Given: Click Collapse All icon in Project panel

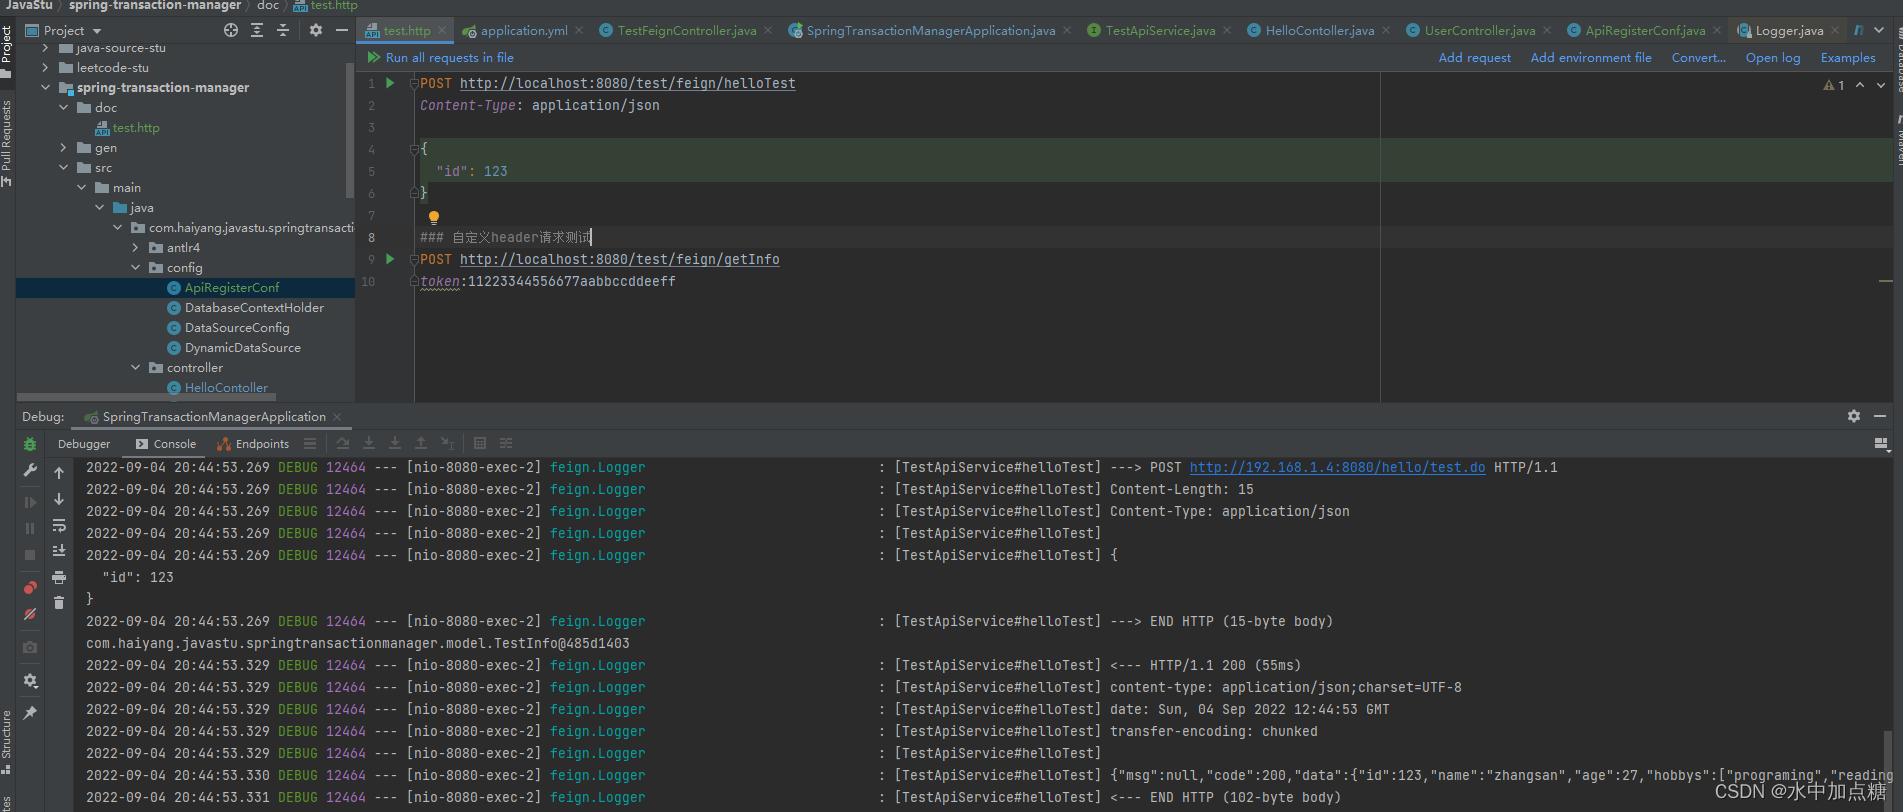Looking at the screenshot, I should (283, 31).
